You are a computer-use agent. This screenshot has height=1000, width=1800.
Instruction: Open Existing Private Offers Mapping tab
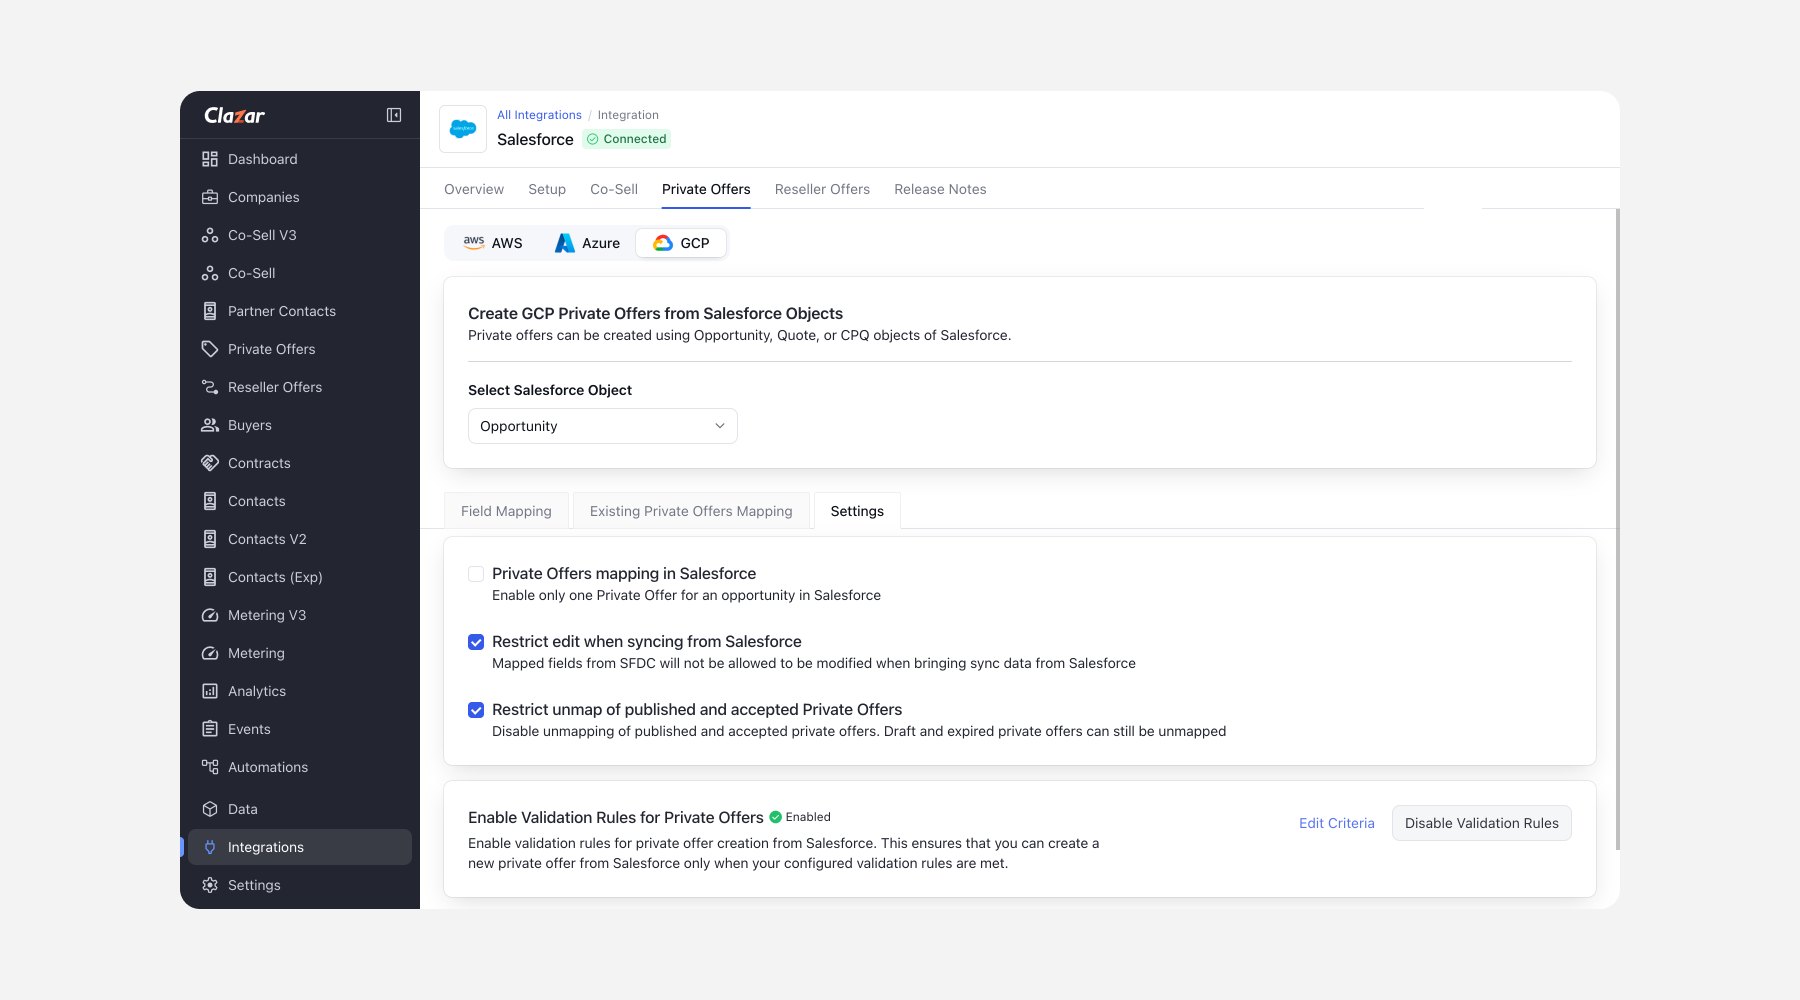[691, 511]
